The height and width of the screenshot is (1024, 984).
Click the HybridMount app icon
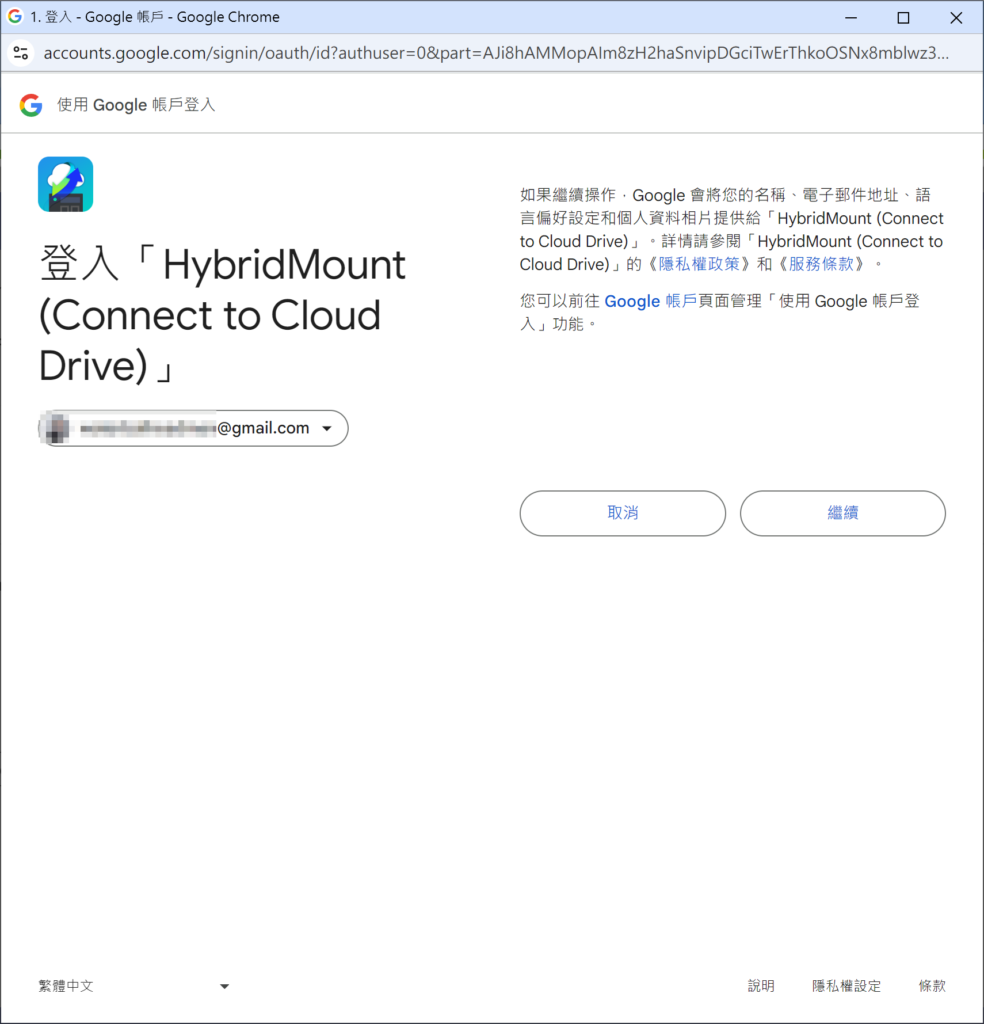click(x=66, y=184)
